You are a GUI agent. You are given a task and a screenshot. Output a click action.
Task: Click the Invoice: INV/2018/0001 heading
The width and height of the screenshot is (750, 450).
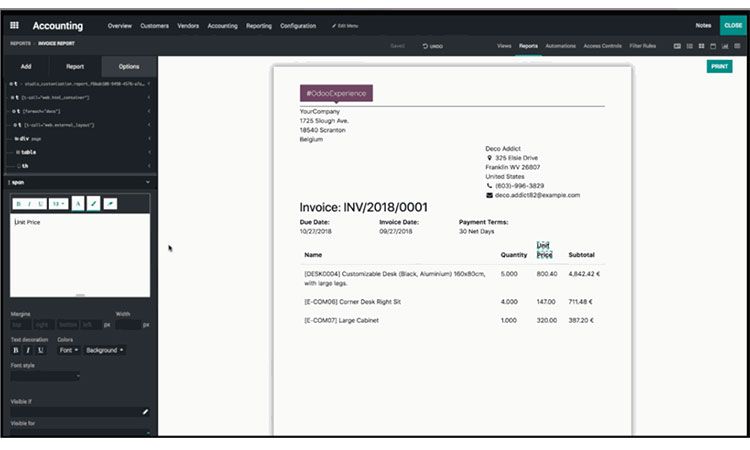(364, 207)
